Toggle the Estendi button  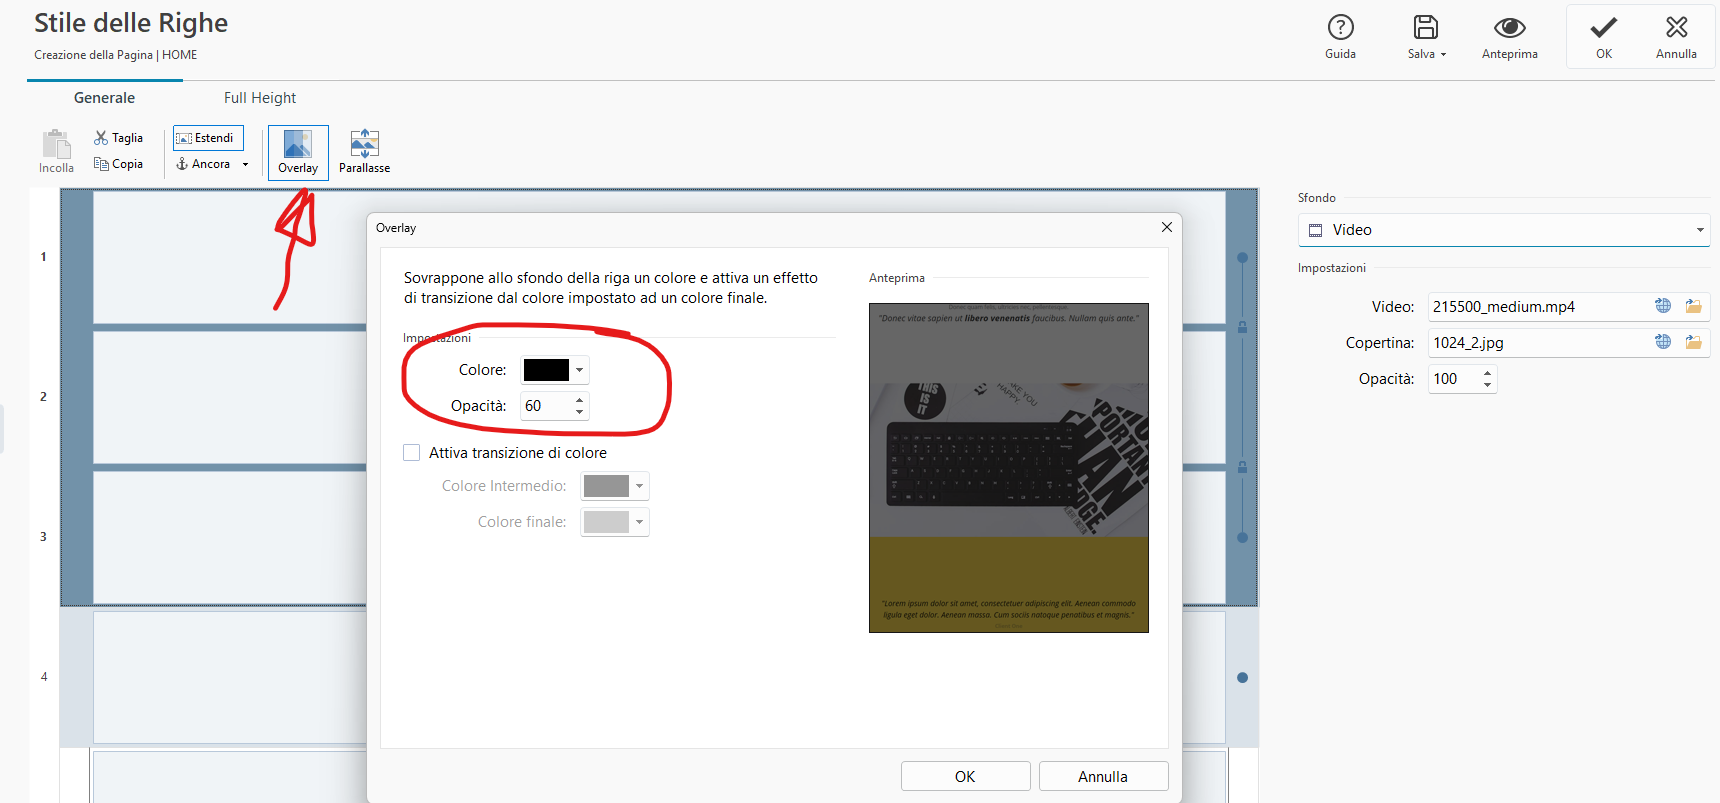[208, 138]
